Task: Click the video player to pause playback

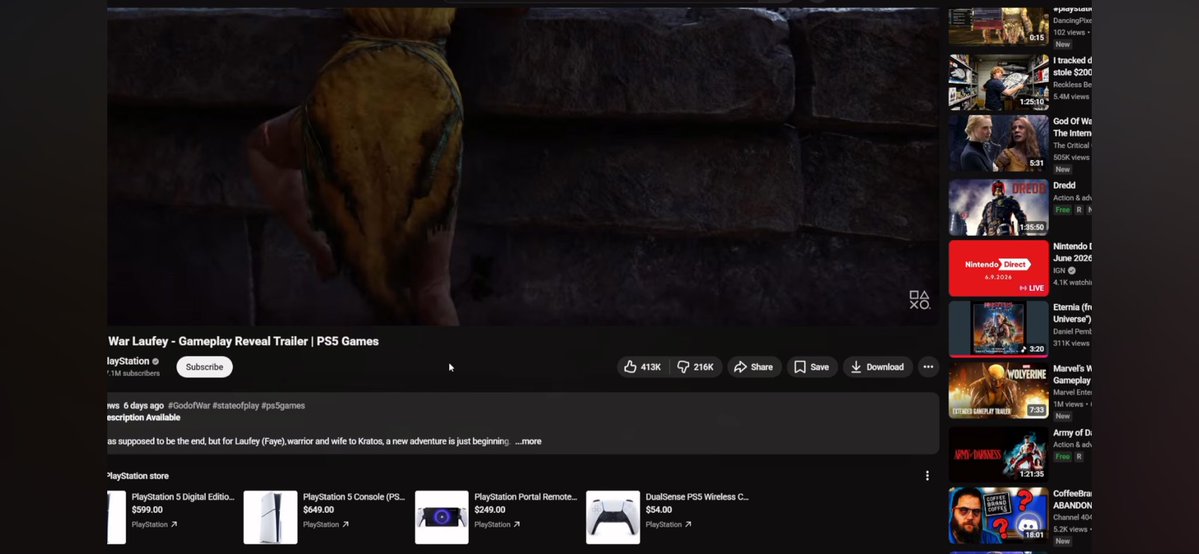Action: (x=523, y=167)
